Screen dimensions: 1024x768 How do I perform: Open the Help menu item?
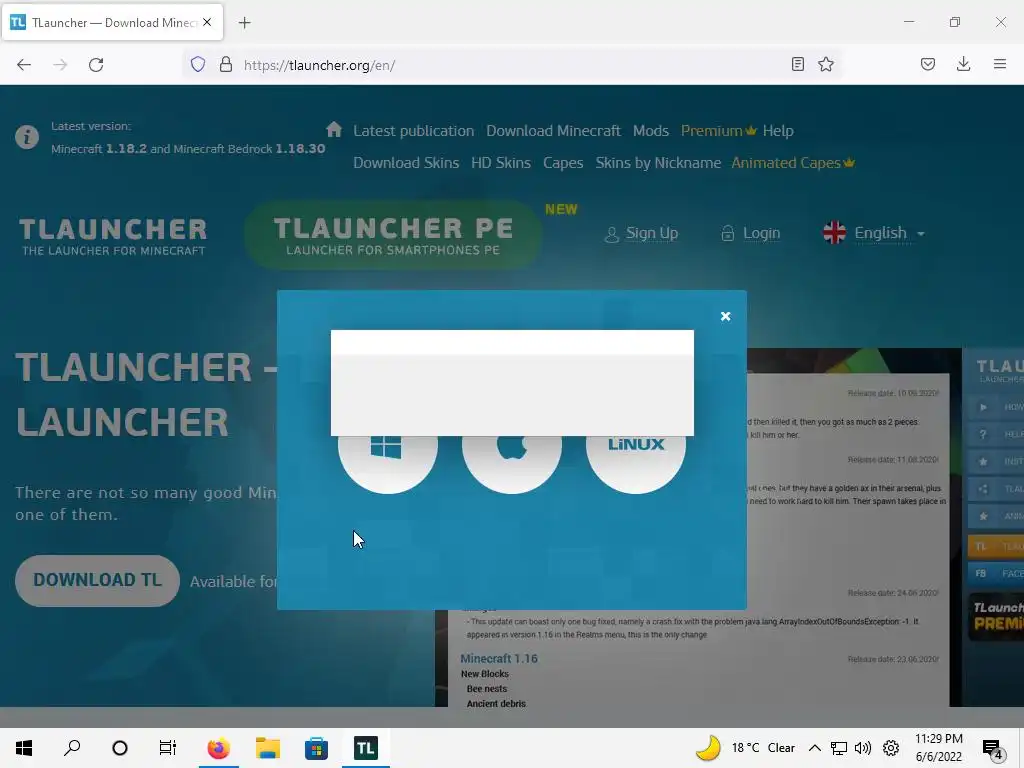tap(778, 131)
